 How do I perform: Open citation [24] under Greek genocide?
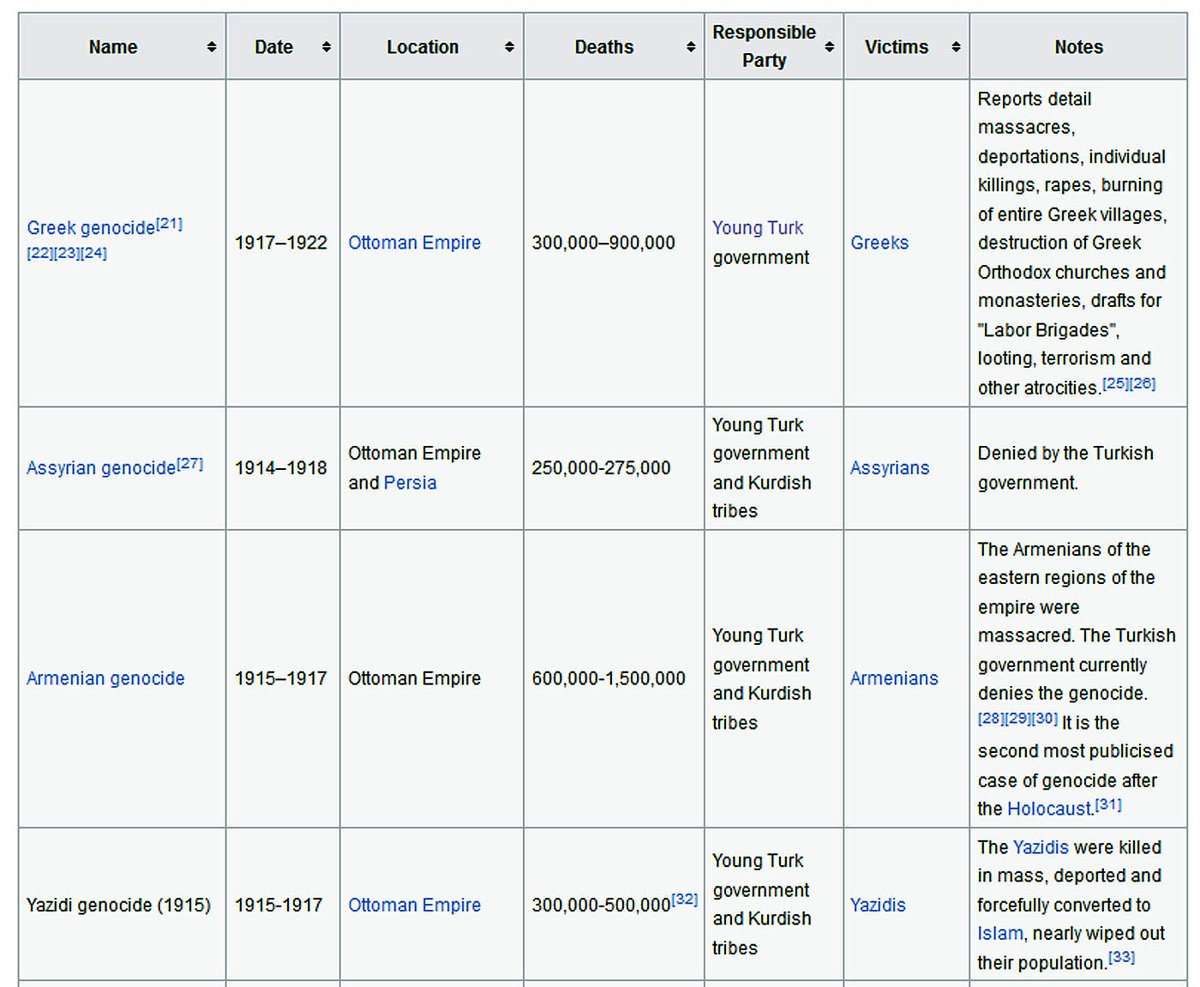(94, 253)
